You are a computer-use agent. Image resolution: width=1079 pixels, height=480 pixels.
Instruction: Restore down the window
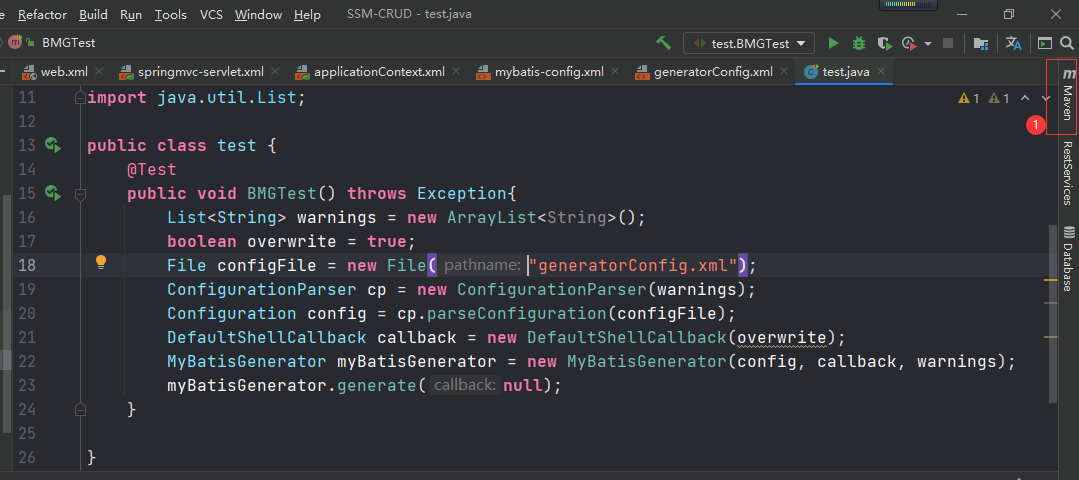pos(1009,14)
